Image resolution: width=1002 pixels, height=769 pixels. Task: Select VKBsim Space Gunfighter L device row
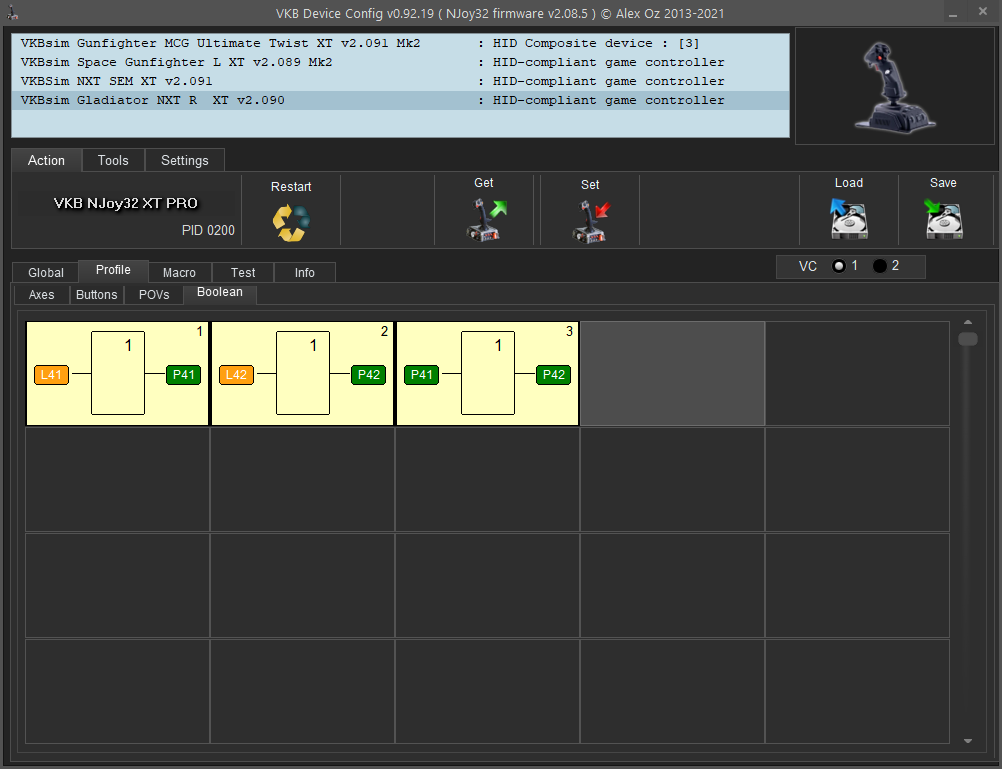click(400, 63)
